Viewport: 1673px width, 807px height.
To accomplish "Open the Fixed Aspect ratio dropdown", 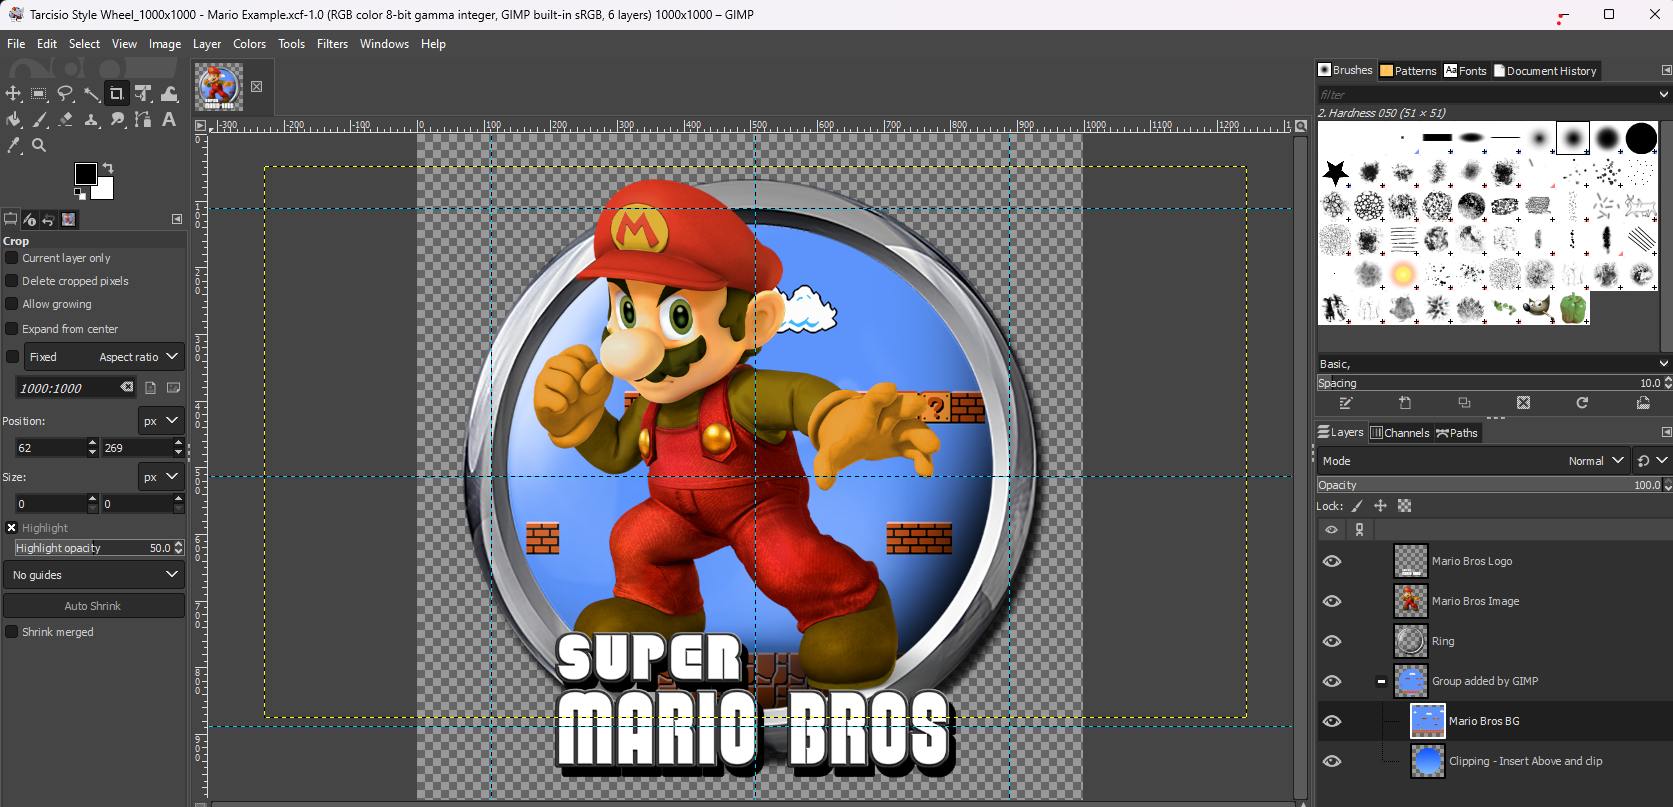I will tap(104, 357).
